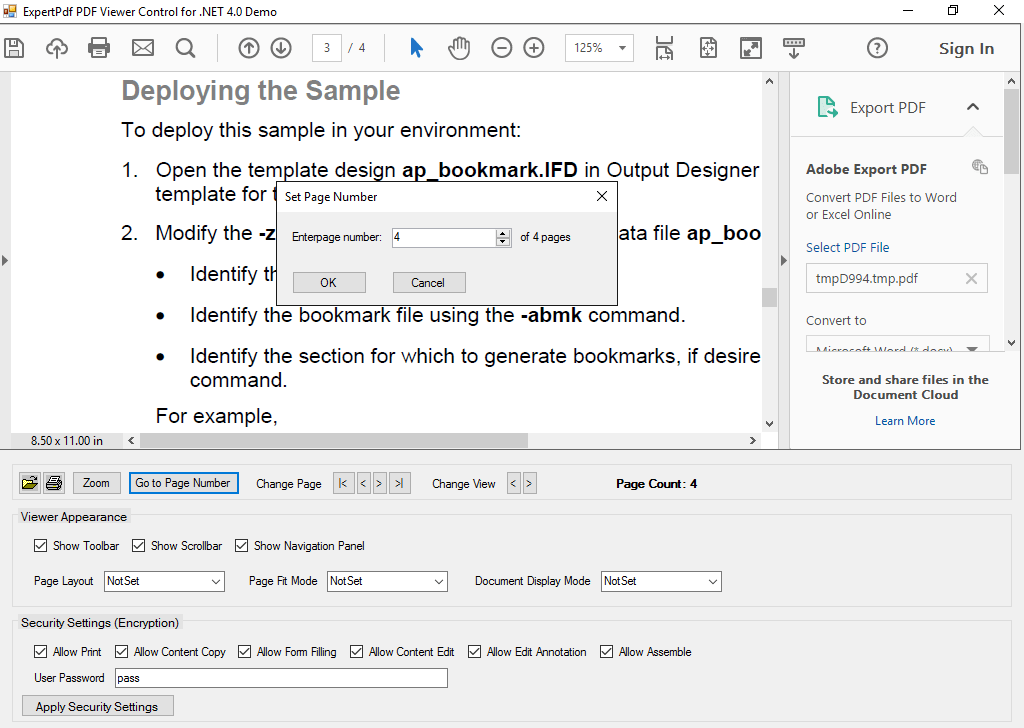Click the Sign In option
The height and width of the screenshot is (728, 1024).
pos(966,47)
